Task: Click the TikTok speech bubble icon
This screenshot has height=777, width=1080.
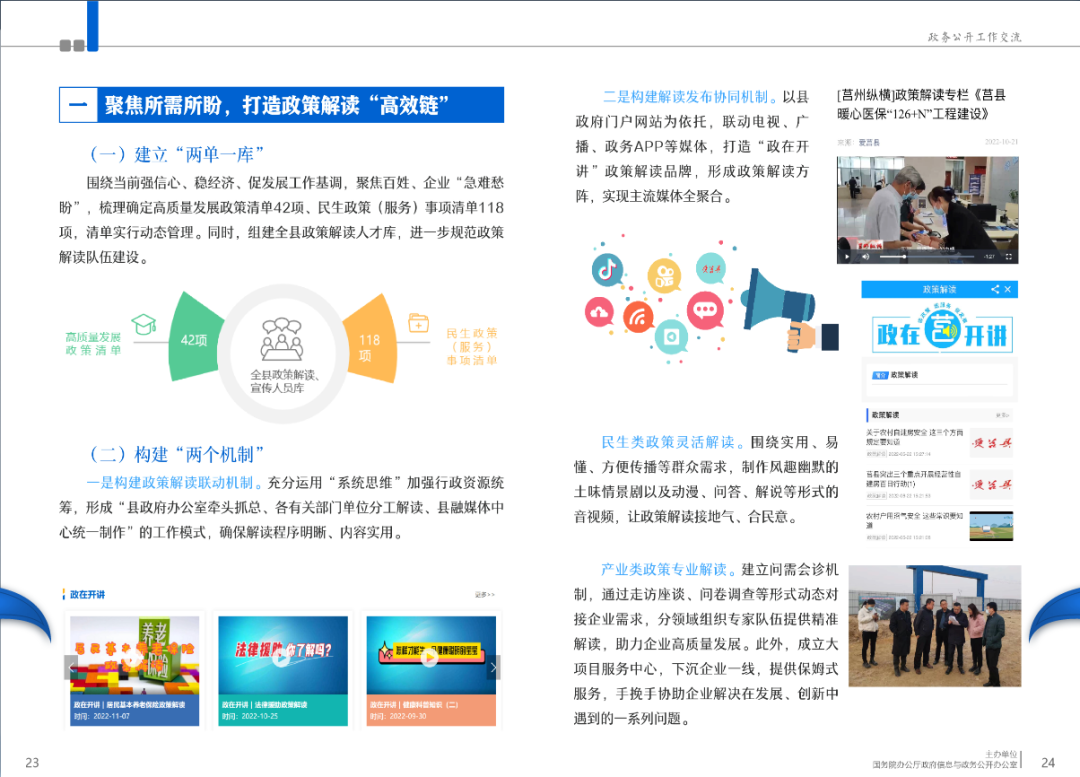Action: coord(606,269)
